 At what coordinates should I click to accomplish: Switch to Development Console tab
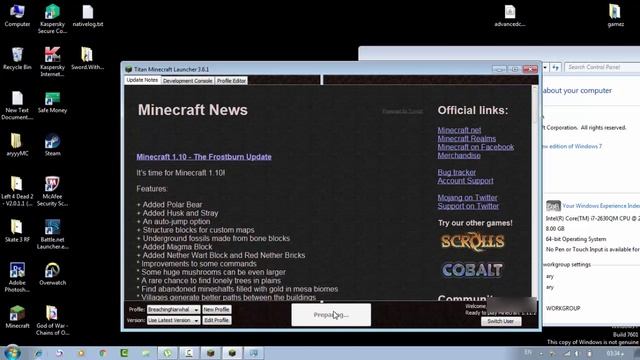pyautogui.click(x=187, y=81)
